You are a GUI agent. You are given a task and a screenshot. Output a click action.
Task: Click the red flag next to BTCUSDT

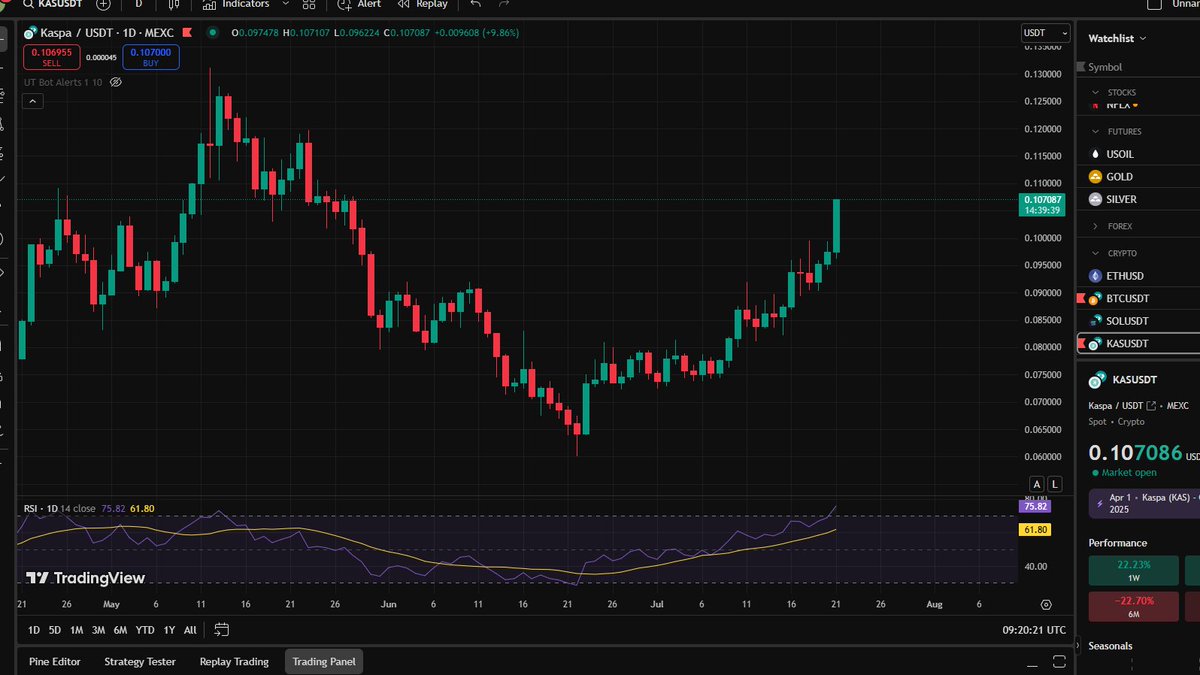(x=1081, y=298)
